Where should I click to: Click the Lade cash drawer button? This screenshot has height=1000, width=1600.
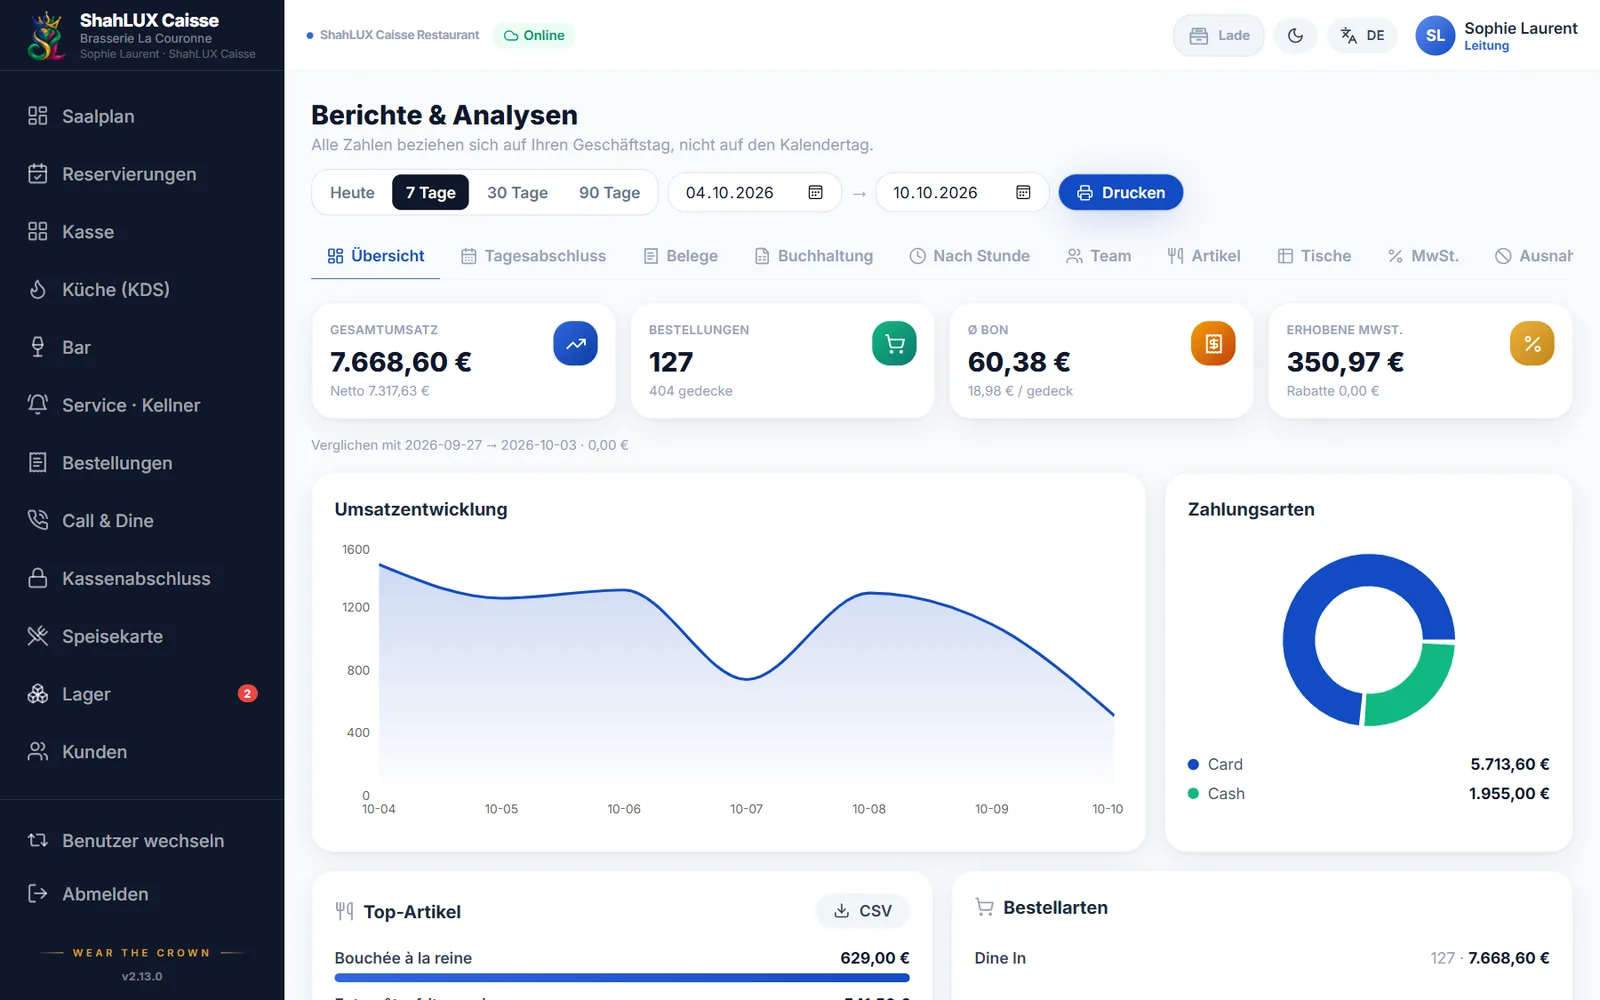(x=1219, y=35)
